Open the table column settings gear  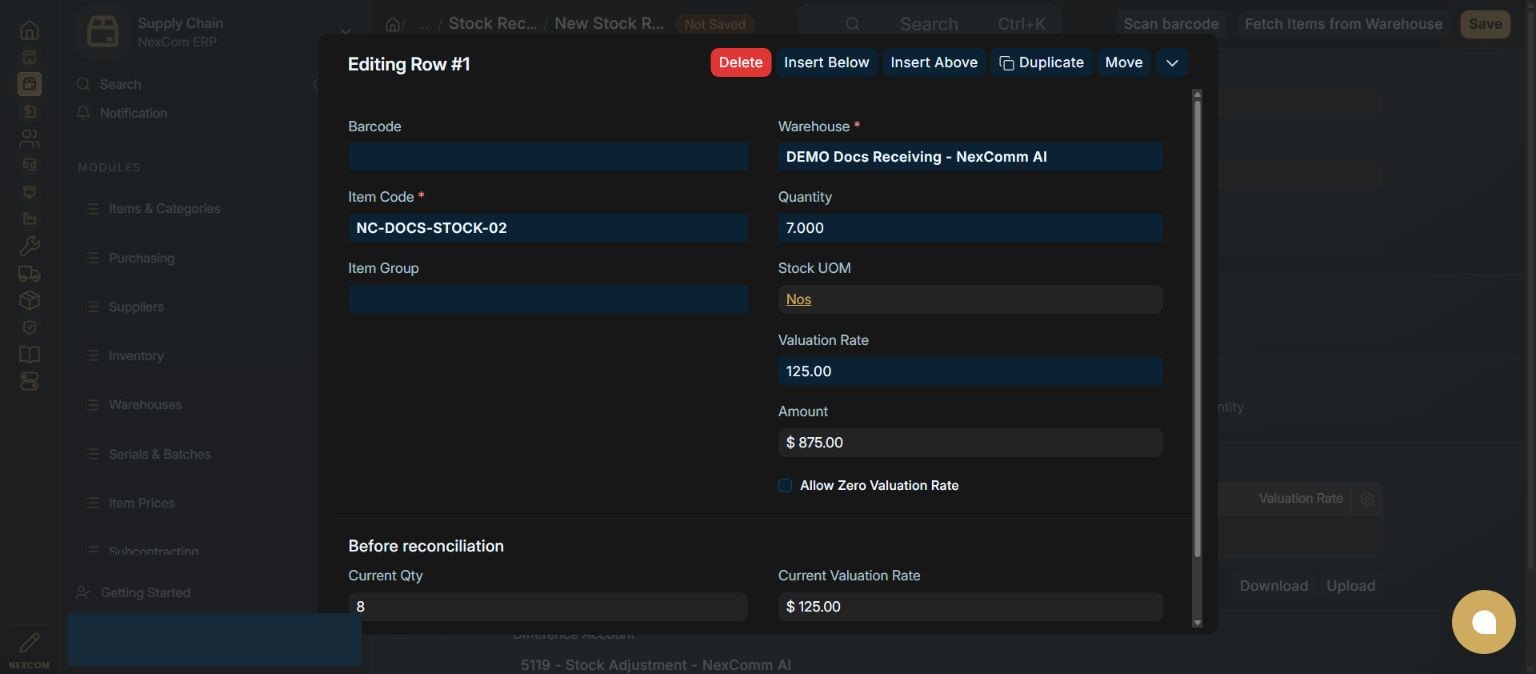pos(1367,498)
